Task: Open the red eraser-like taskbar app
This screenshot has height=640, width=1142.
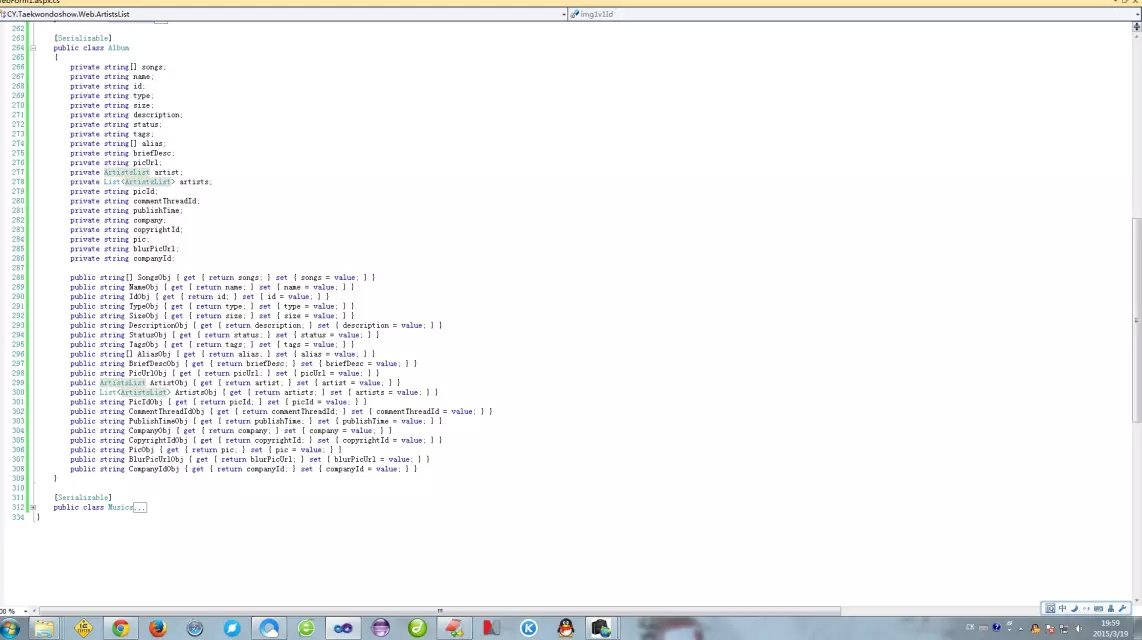Action: pyautogui.click(x=454, y=628)
